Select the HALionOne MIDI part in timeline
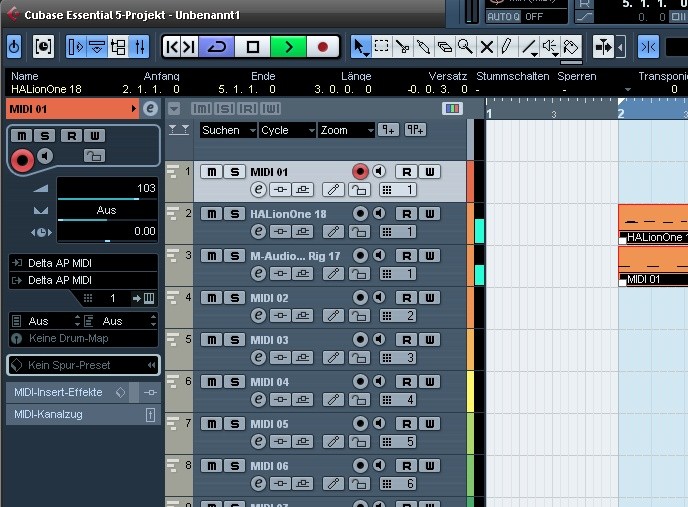This screenshot has width=688, height=507. (653, 224)
